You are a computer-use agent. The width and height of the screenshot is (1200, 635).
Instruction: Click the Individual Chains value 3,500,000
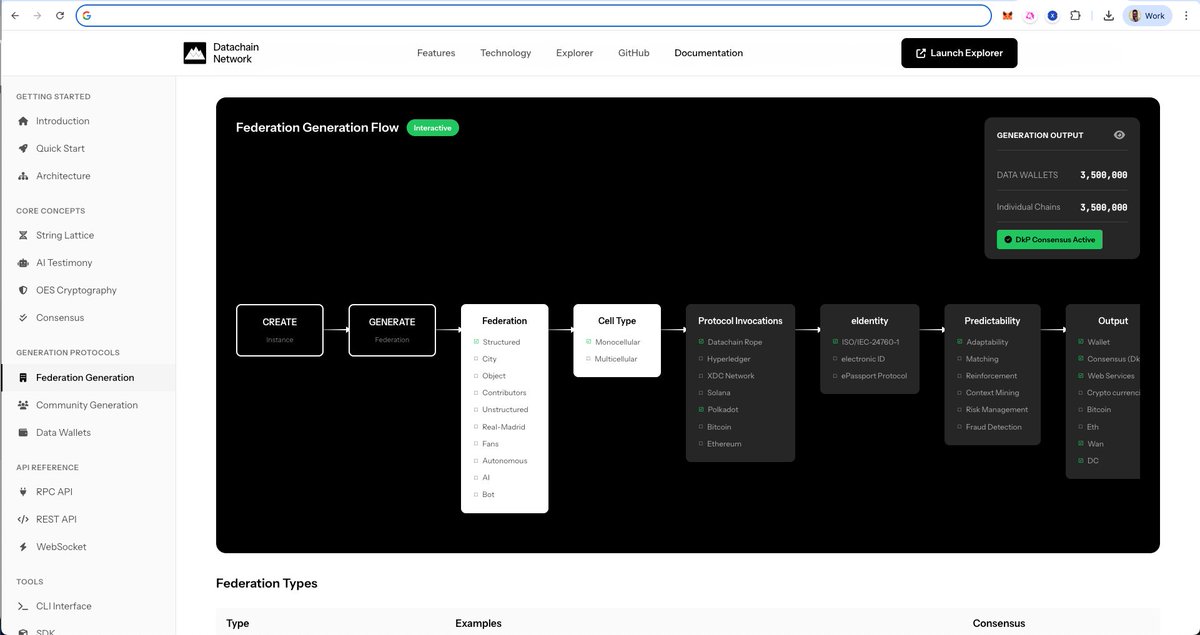point(1104,207)
